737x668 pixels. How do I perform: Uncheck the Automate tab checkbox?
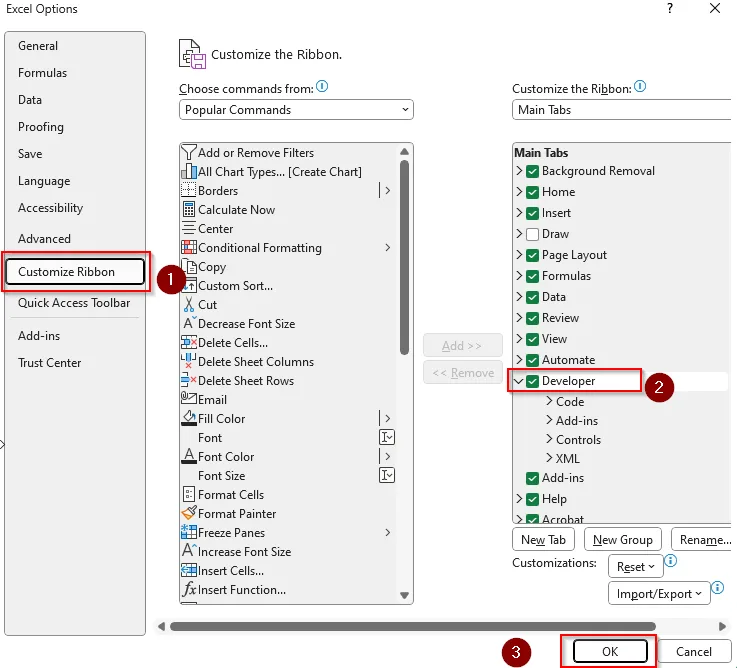532,360
